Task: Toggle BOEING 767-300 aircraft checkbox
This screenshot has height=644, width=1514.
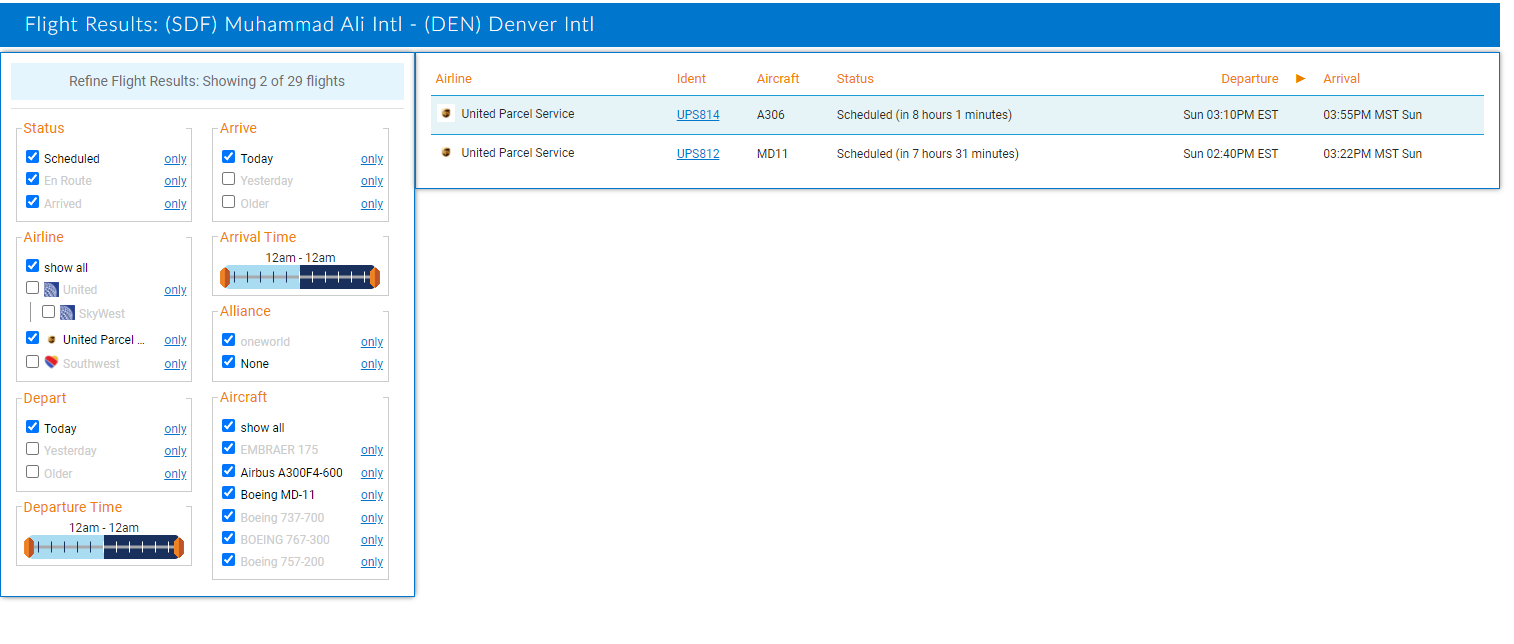Action: 229,538
